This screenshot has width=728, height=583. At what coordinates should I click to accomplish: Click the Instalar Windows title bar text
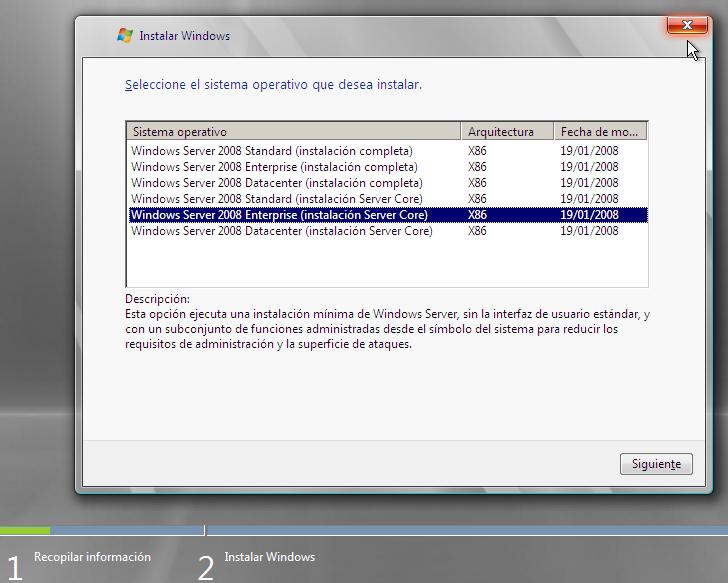(x=184, y=36)
